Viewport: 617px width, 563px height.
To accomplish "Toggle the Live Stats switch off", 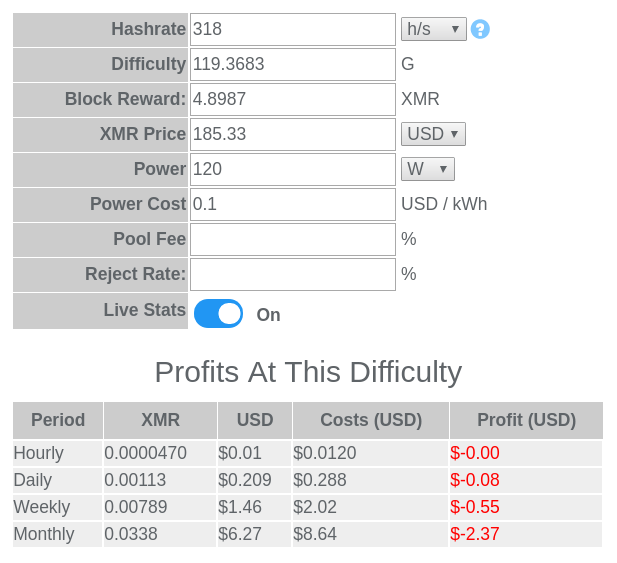I will click(218, 314).
